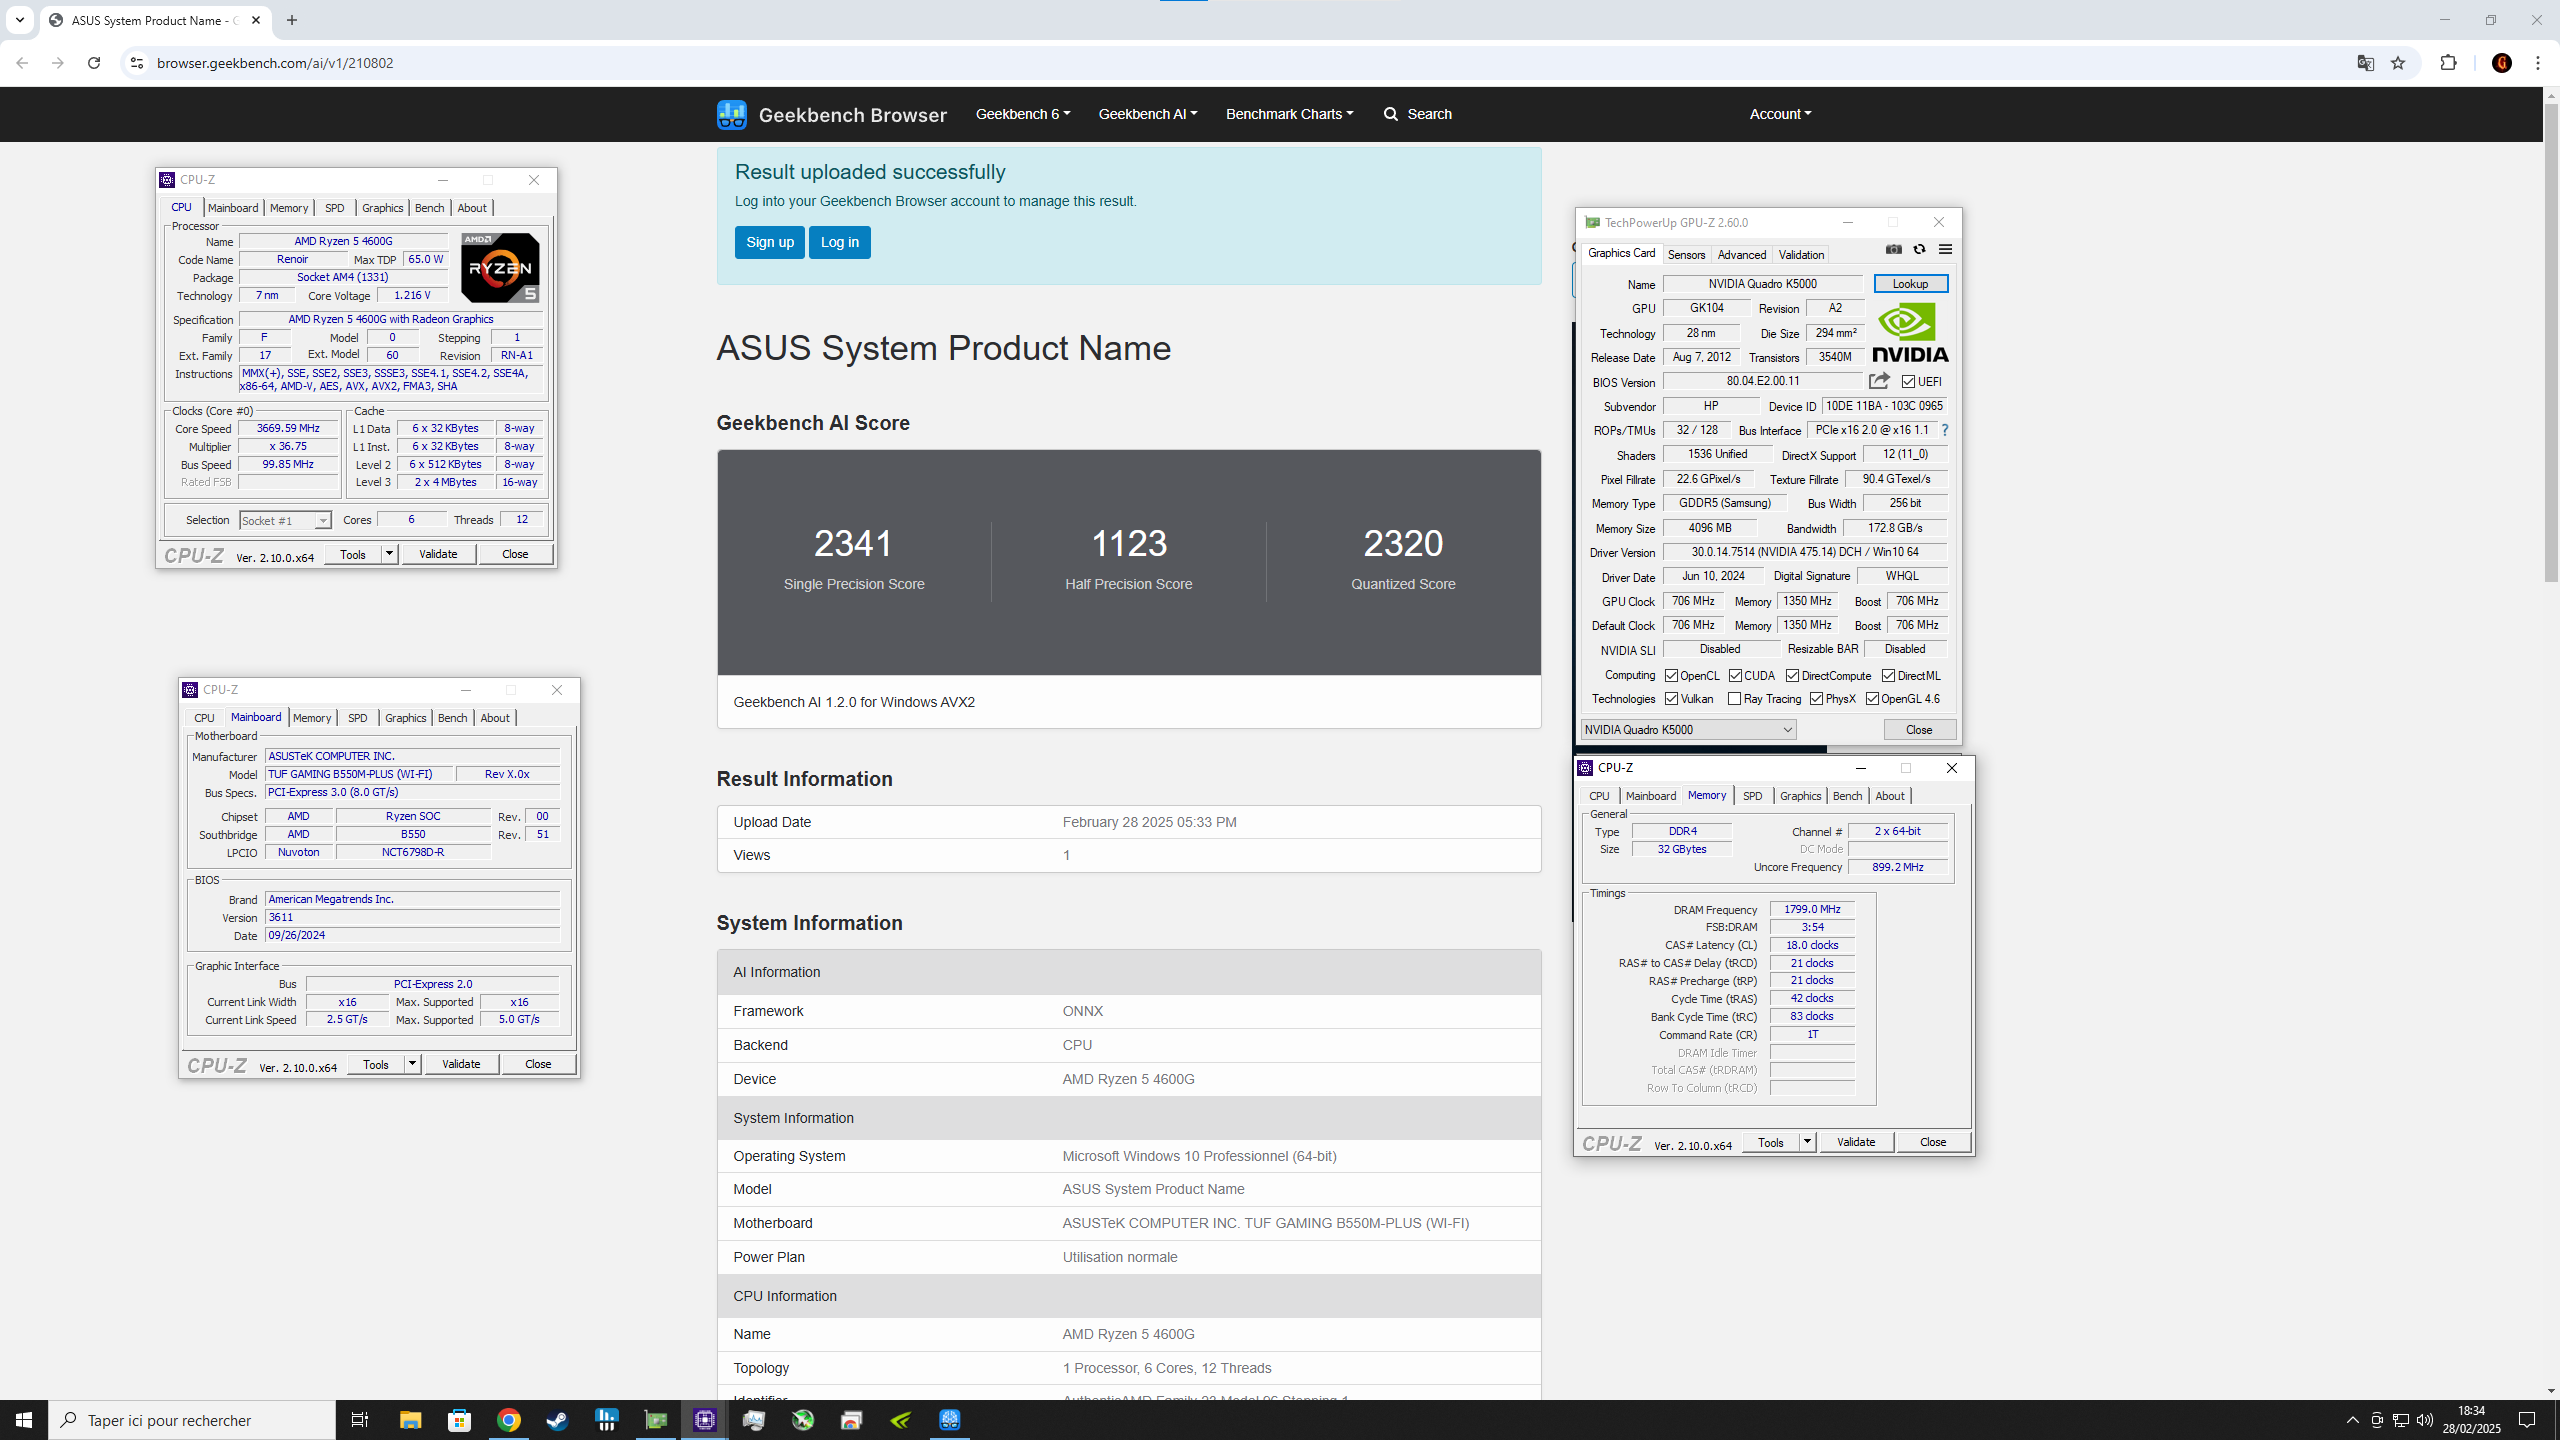Click the Bus Interface question mark icon
Image resolution: width=2560 pixels, height=1440 pixels.
click(1945, 430)
